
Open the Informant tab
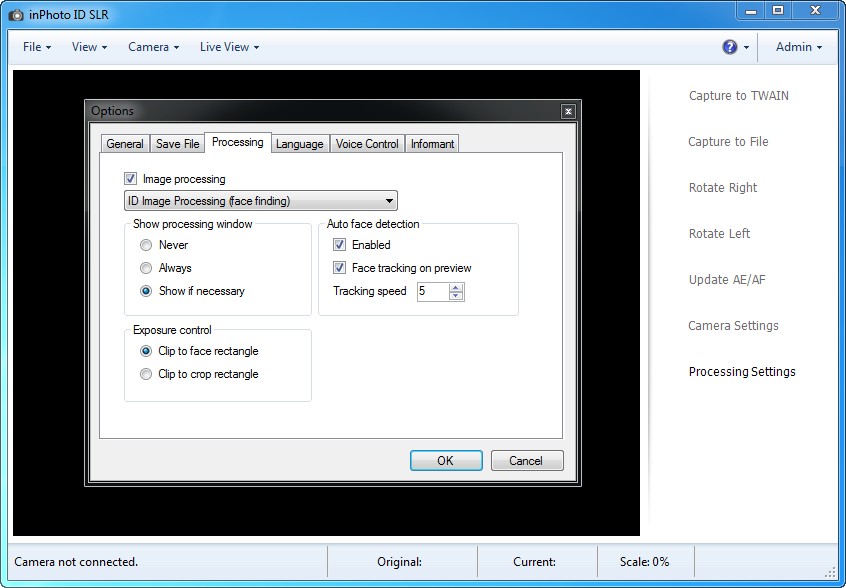tap(432, 144)
